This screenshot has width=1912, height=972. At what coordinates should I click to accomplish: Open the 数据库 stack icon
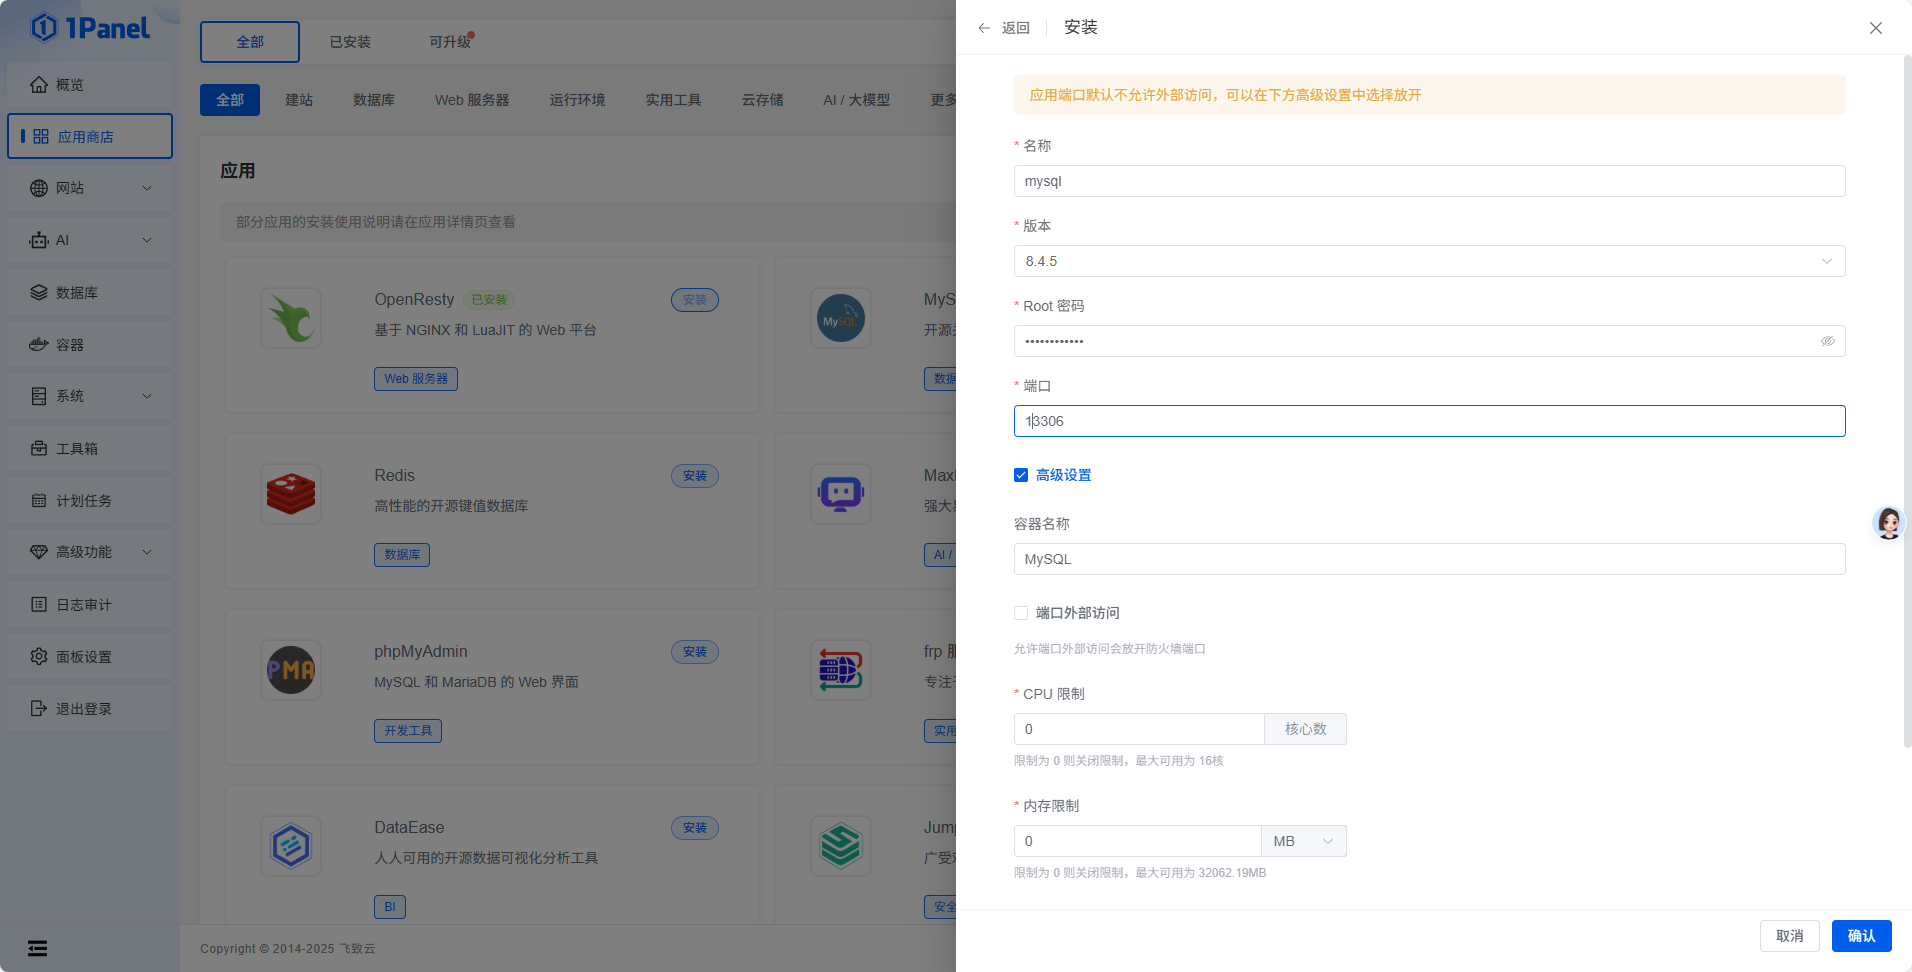39,292
